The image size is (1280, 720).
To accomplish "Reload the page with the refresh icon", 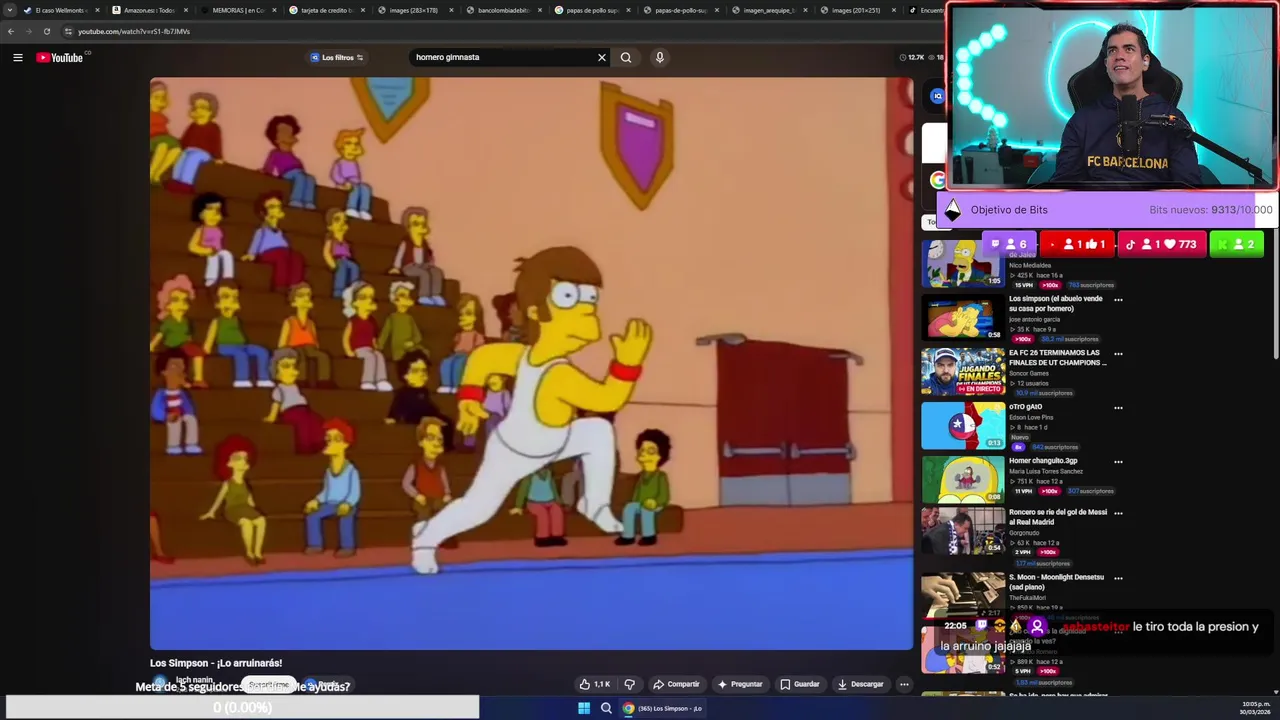I will (x=46, y=31).
